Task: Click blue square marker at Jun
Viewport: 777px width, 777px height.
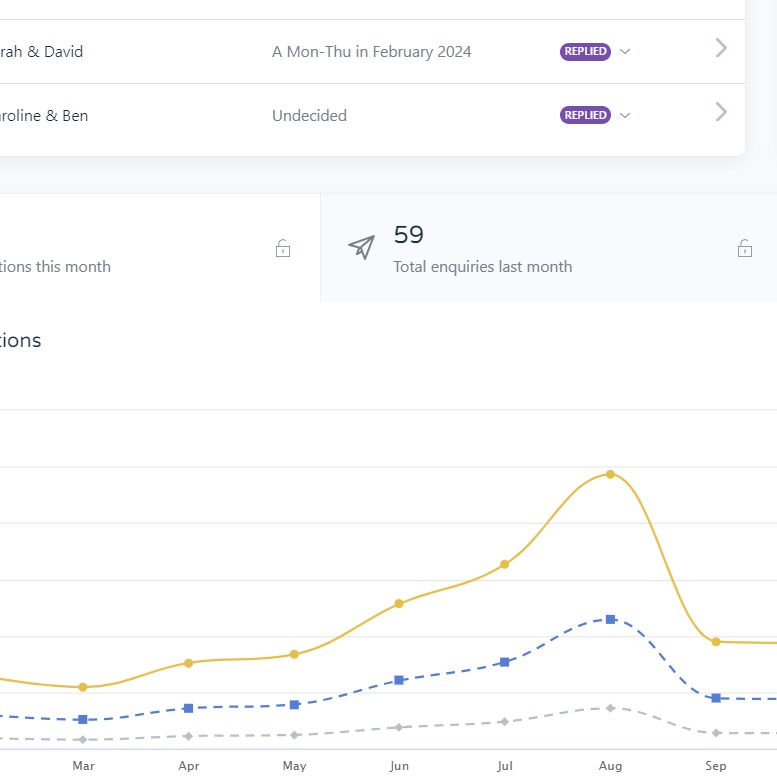Action: click(x=399, y=680)
